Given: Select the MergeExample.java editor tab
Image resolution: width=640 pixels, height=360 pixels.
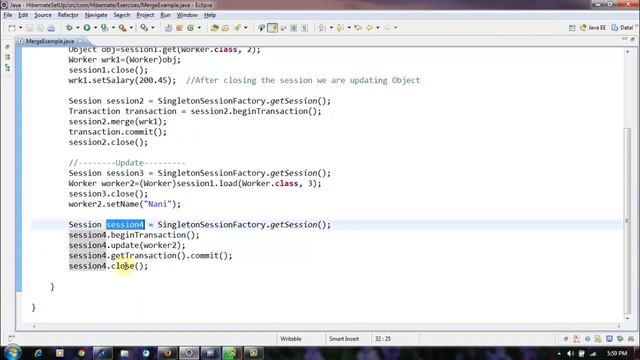Looking at the screenshot, I should [49, 41].
